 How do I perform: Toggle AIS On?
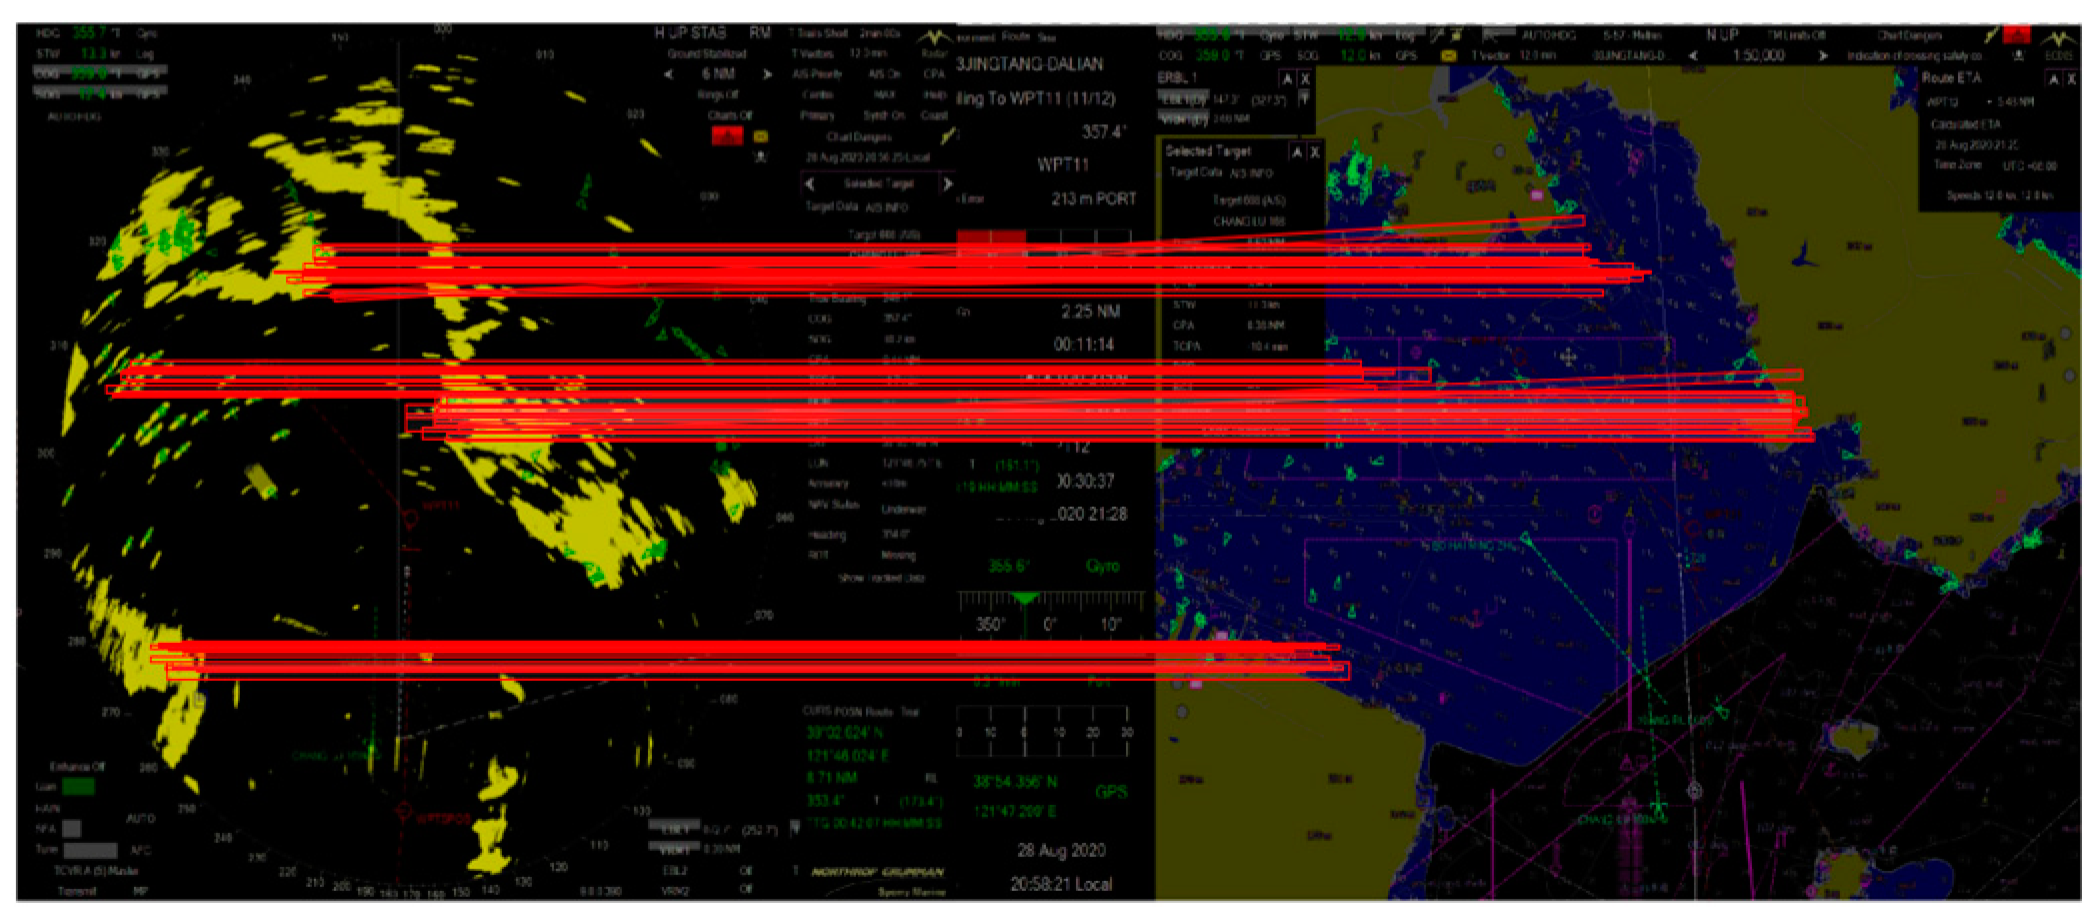pos(883,75)
